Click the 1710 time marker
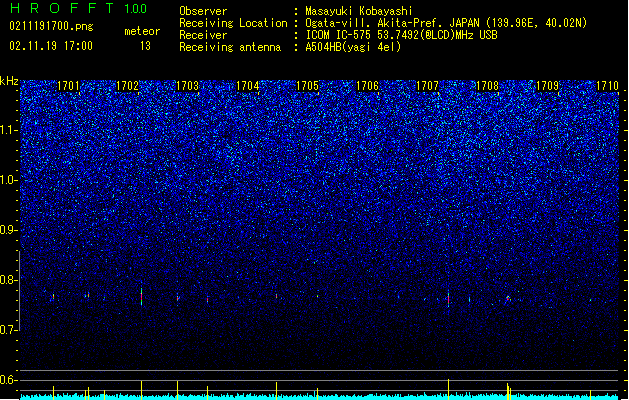629x400 pixels. click(x=607, y=86)
